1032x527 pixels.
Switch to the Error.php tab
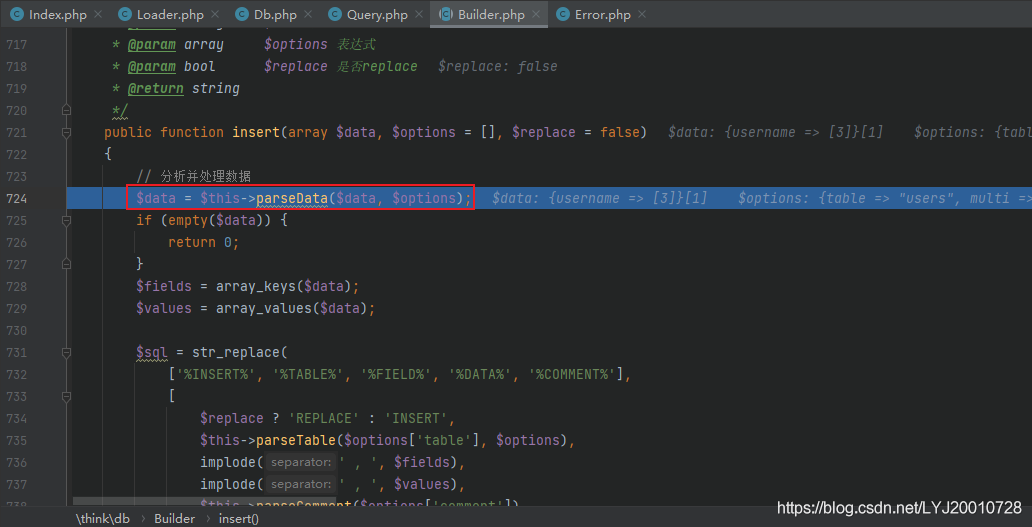[603, 14]
